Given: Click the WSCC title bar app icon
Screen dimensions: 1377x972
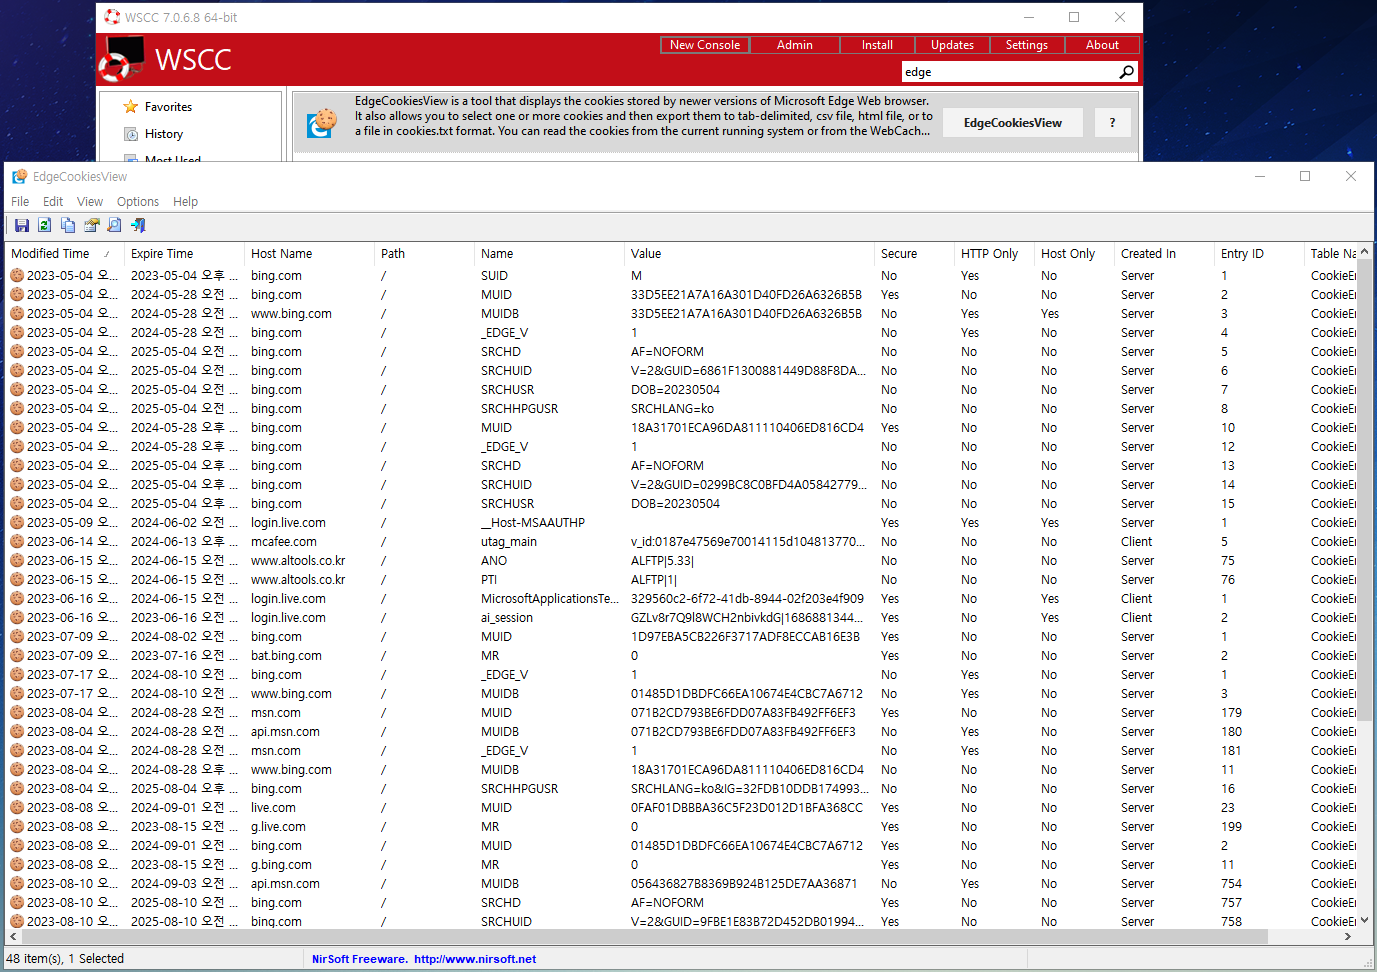Looking at the screenshot, I should click(112, 17).
